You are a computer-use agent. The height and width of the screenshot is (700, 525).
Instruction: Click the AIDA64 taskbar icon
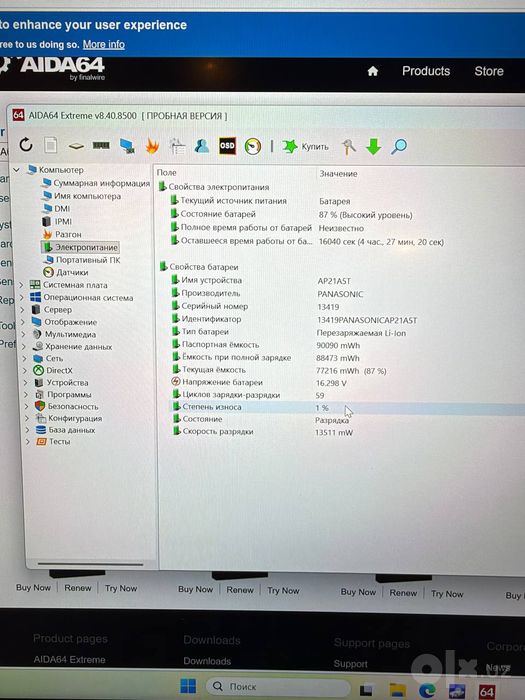click(x=487, y=692)
